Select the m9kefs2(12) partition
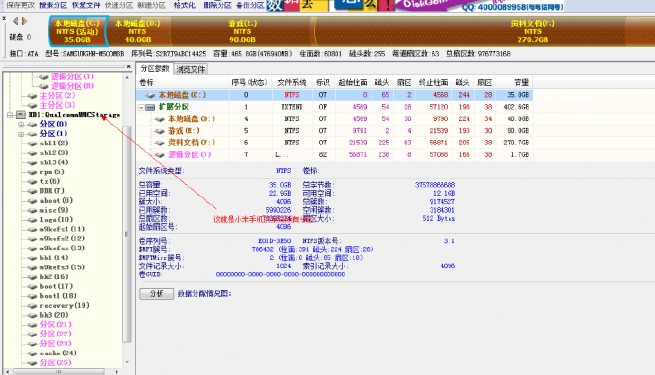 pyautogui.click(x=62, y=238)
